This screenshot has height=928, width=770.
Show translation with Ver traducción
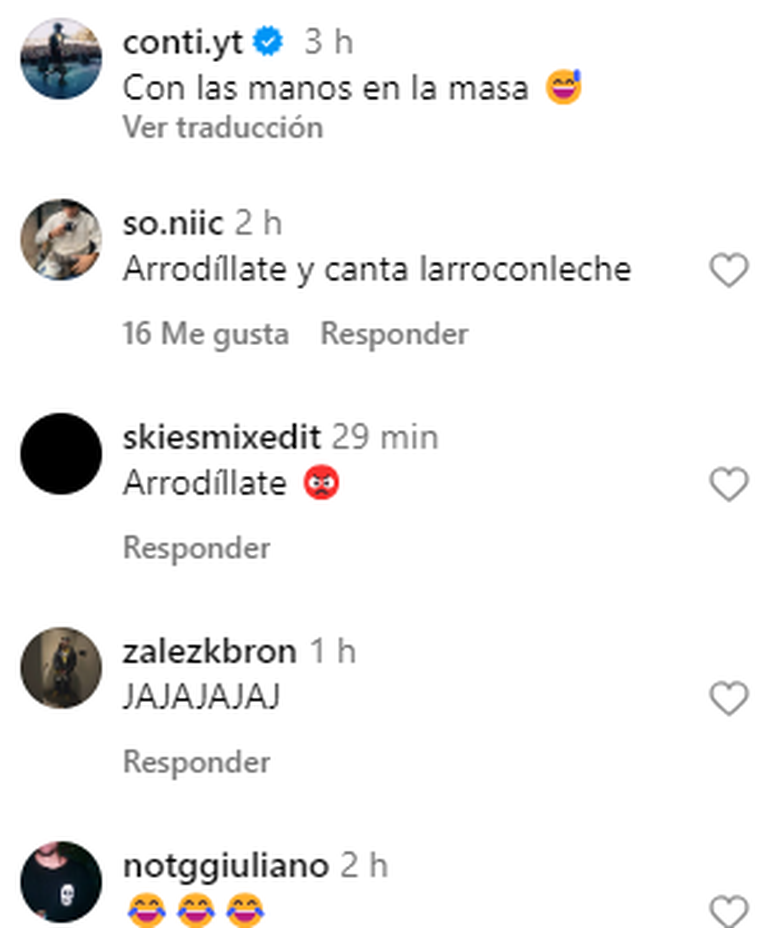pyautogui.click(x=223, y=127)
